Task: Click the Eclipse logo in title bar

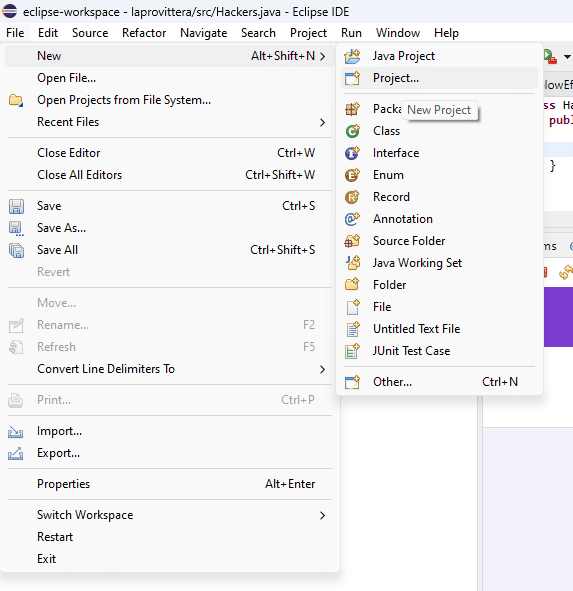Action: coord(9,11)
